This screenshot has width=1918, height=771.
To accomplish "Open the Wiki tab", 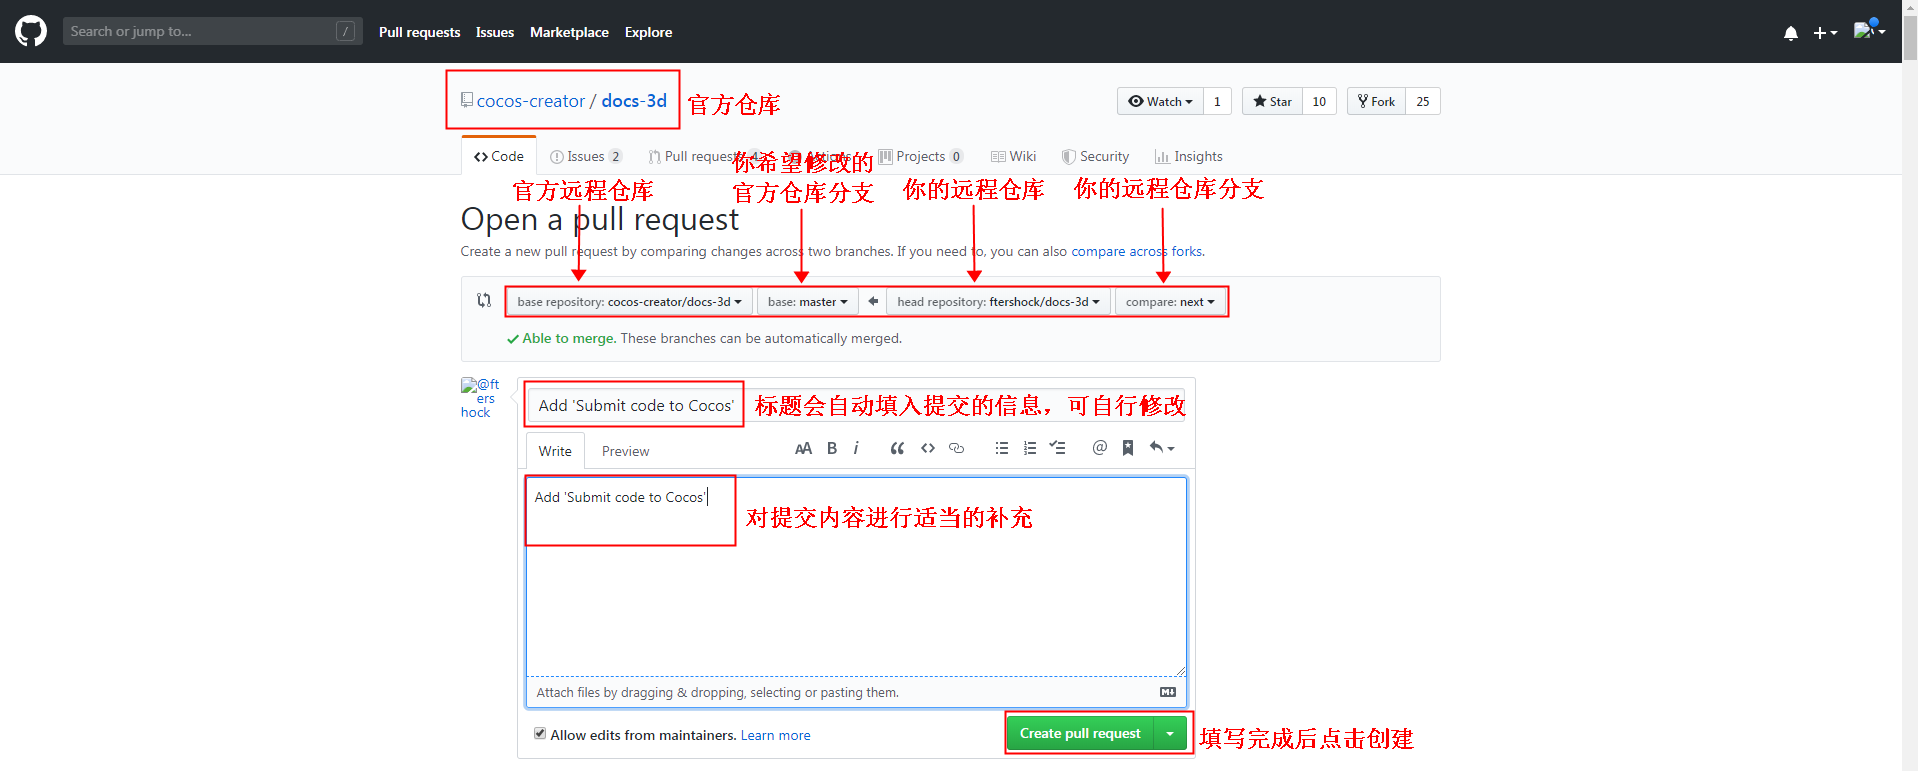I will tap(1013, 156).
